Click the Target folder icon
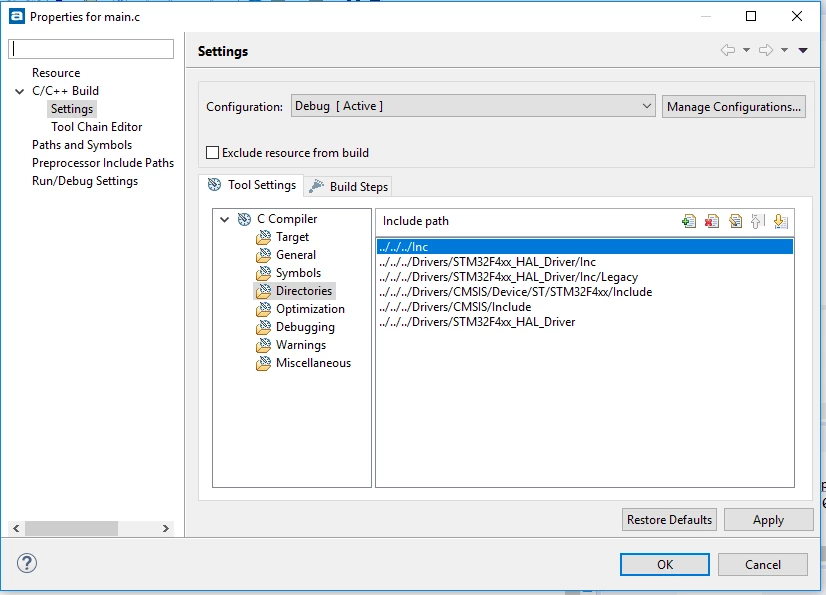The image size is (826, 595). pyautogui.click(x=263, y=237)
